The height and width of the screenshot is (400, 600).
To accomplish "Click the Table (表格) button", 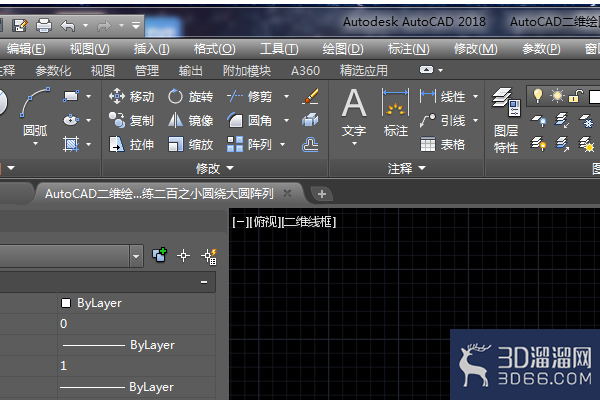I will point(443,145).
